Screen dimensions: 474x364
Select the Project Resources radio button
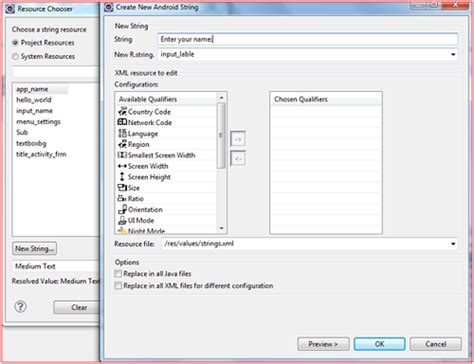[15, 43]
